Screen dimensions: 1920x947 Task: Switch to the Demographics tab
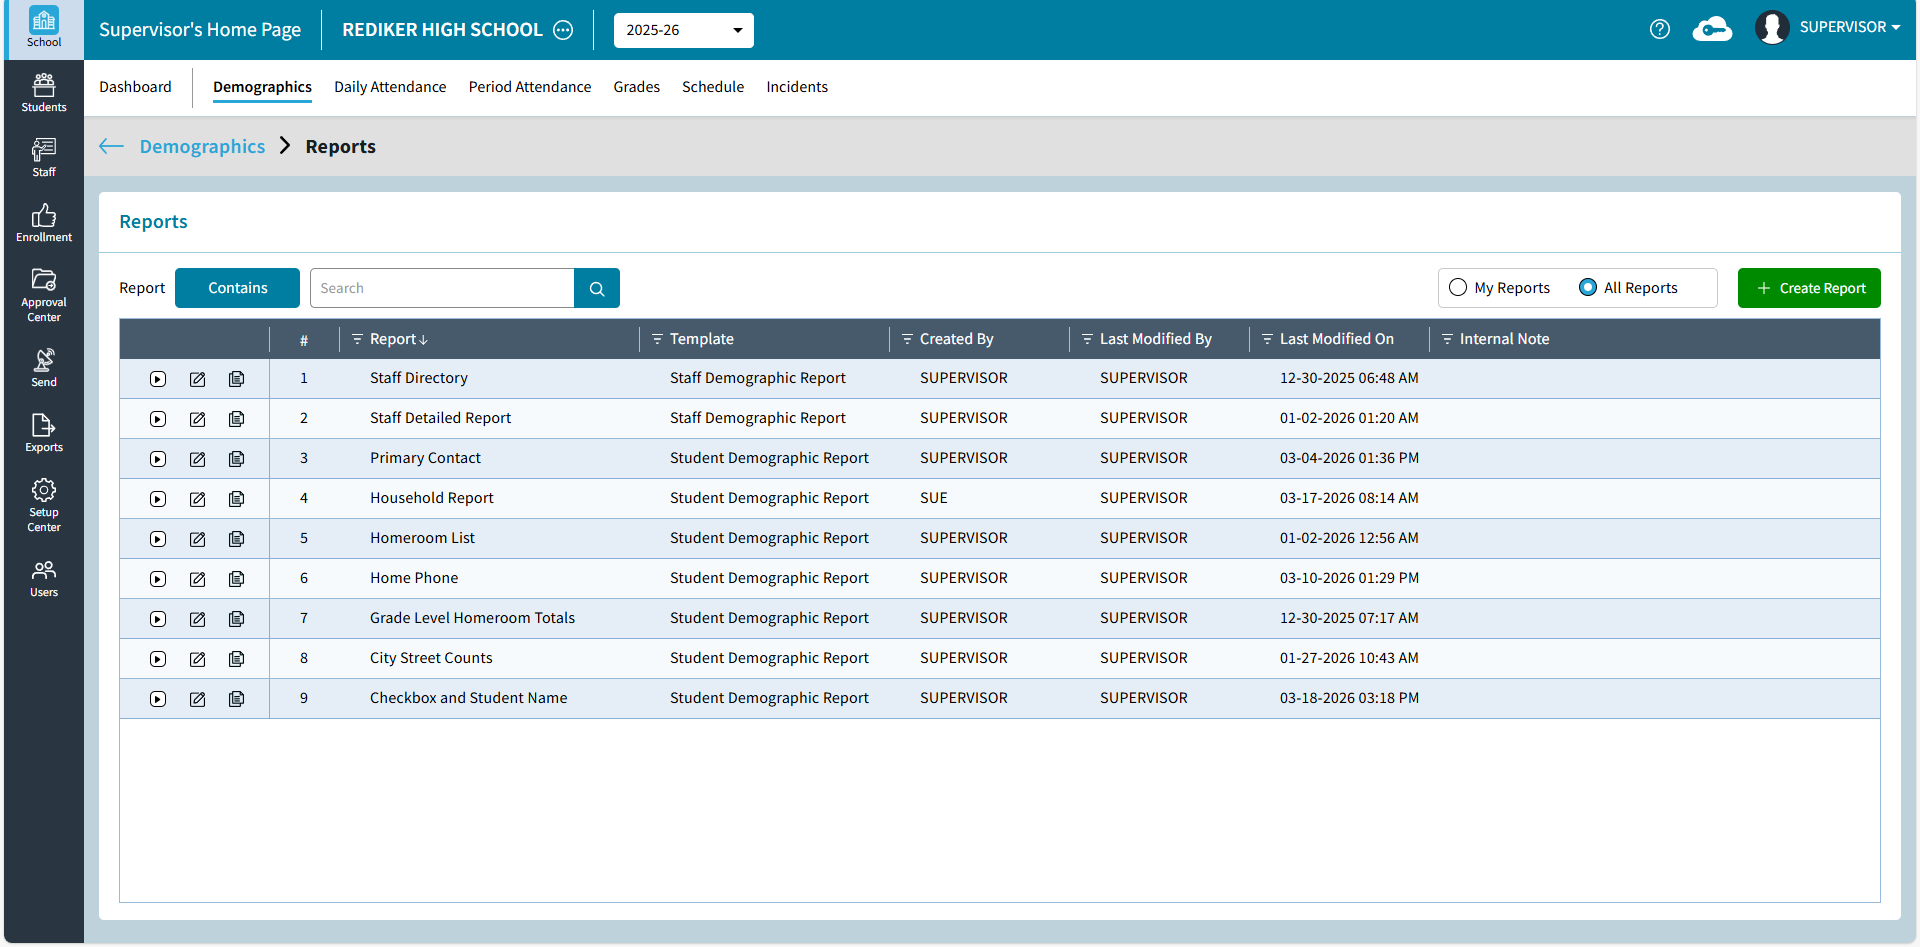click(x=262, y=87)
